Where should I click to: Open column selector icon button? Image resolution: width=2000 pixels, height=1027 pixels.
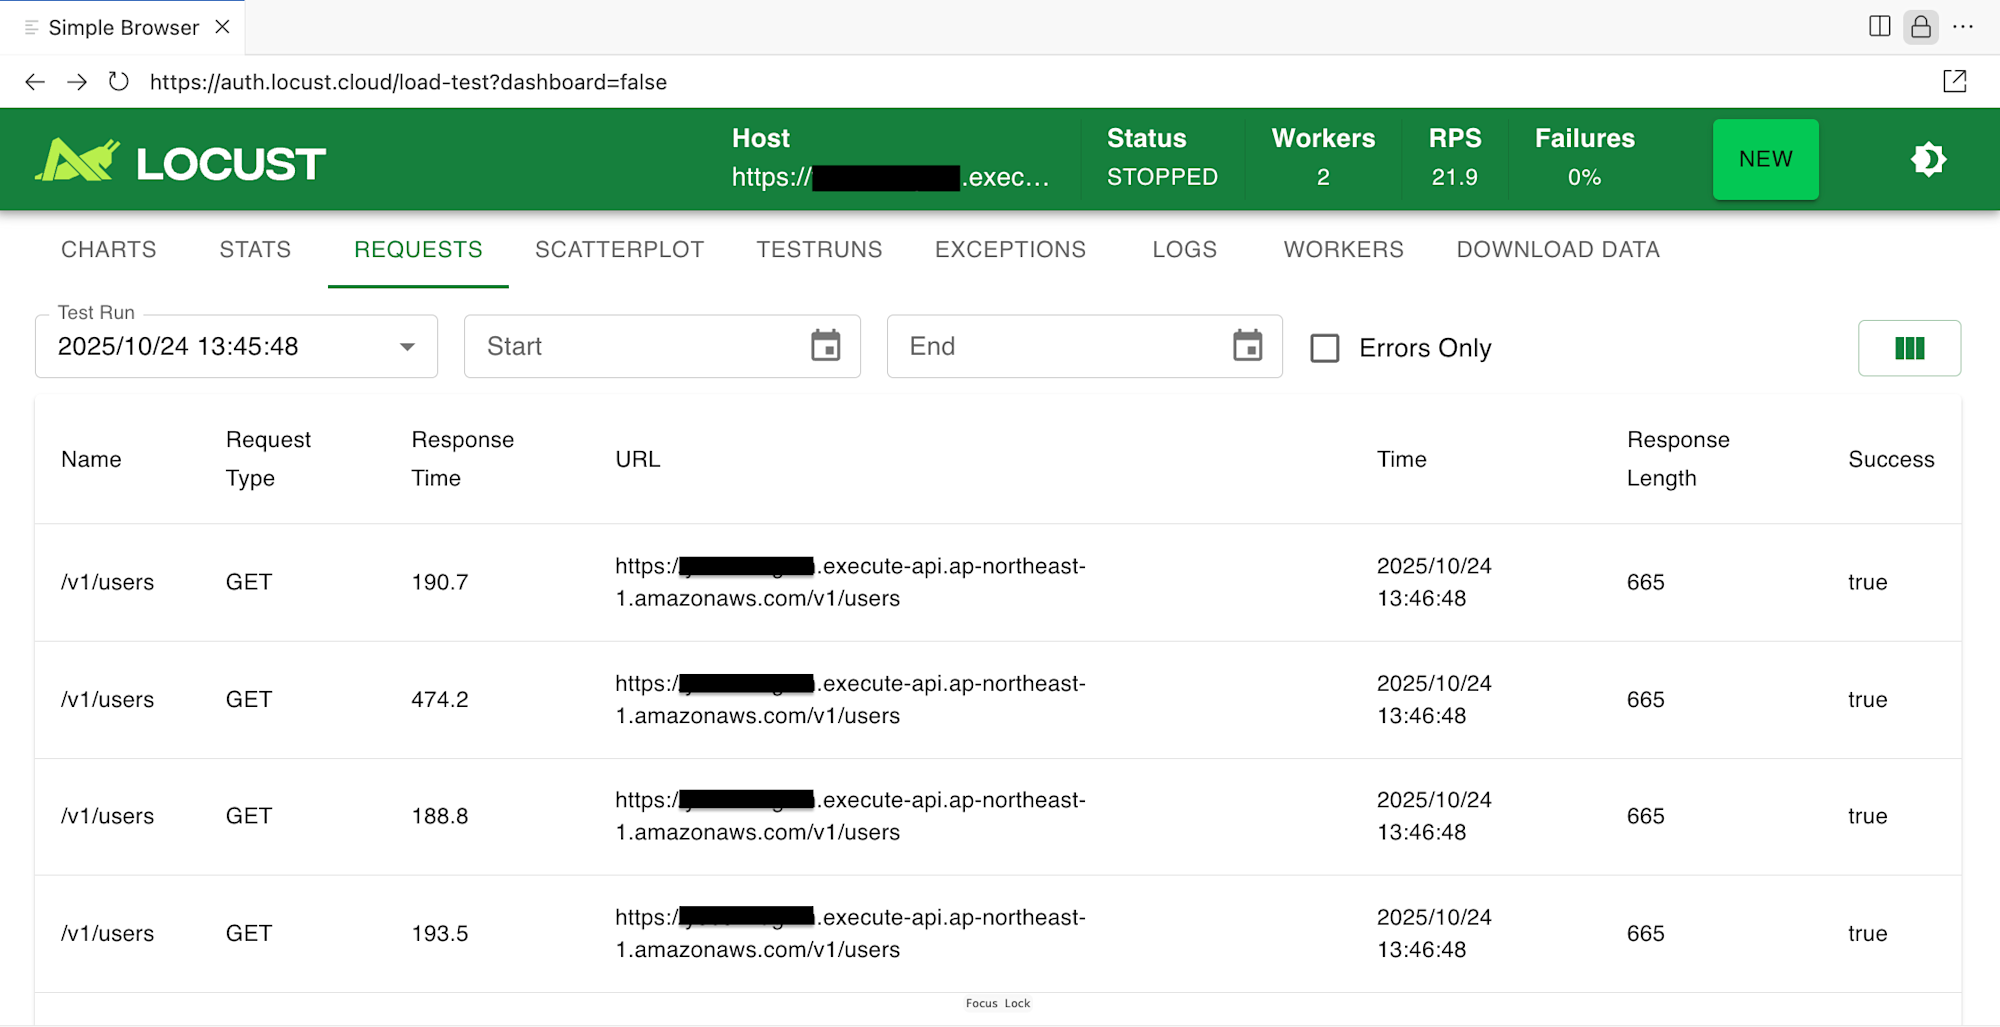point(1909,348)
